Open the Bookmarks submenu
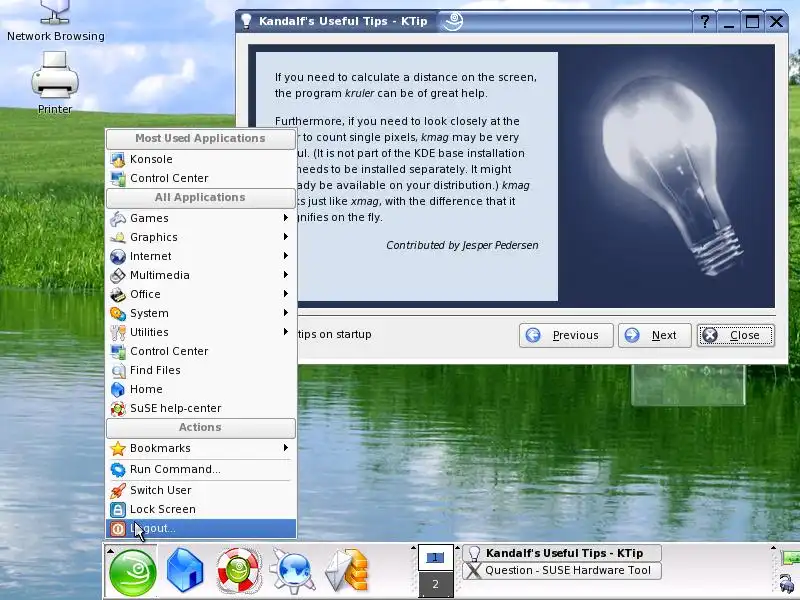 (x=201, y=448)
